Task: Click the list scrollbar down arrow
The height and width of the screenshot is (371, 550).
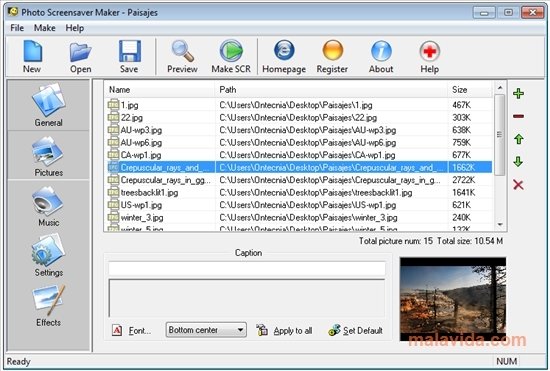Action: coord(500,224)
